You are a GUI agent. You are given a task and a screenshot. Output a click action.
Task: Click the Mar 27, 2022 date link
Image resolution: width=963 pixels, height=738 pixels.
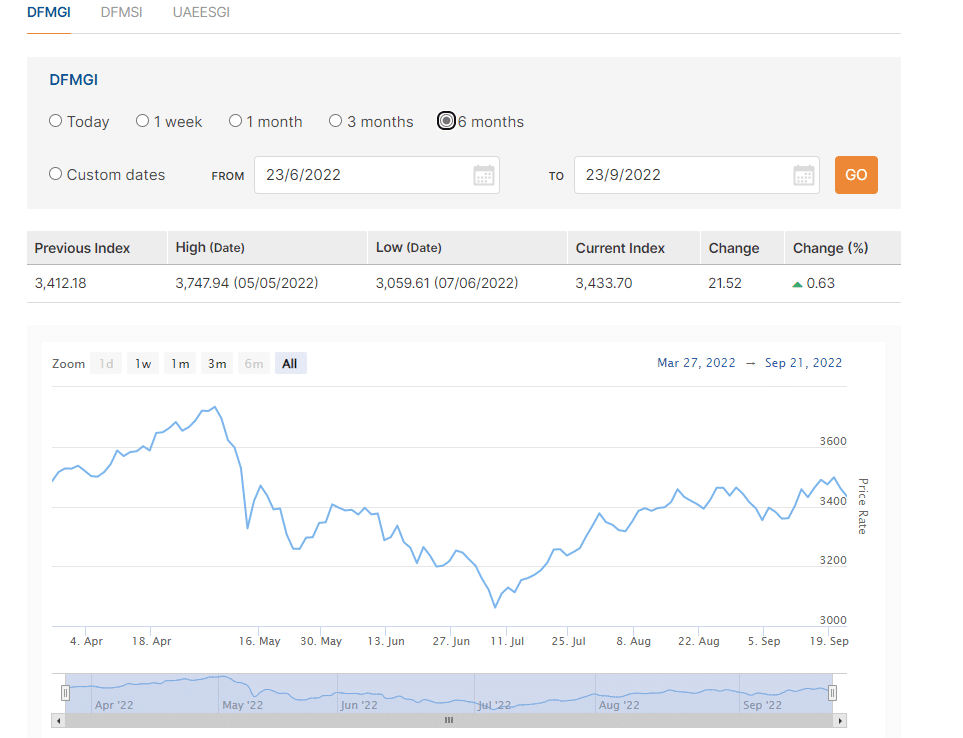696,363
